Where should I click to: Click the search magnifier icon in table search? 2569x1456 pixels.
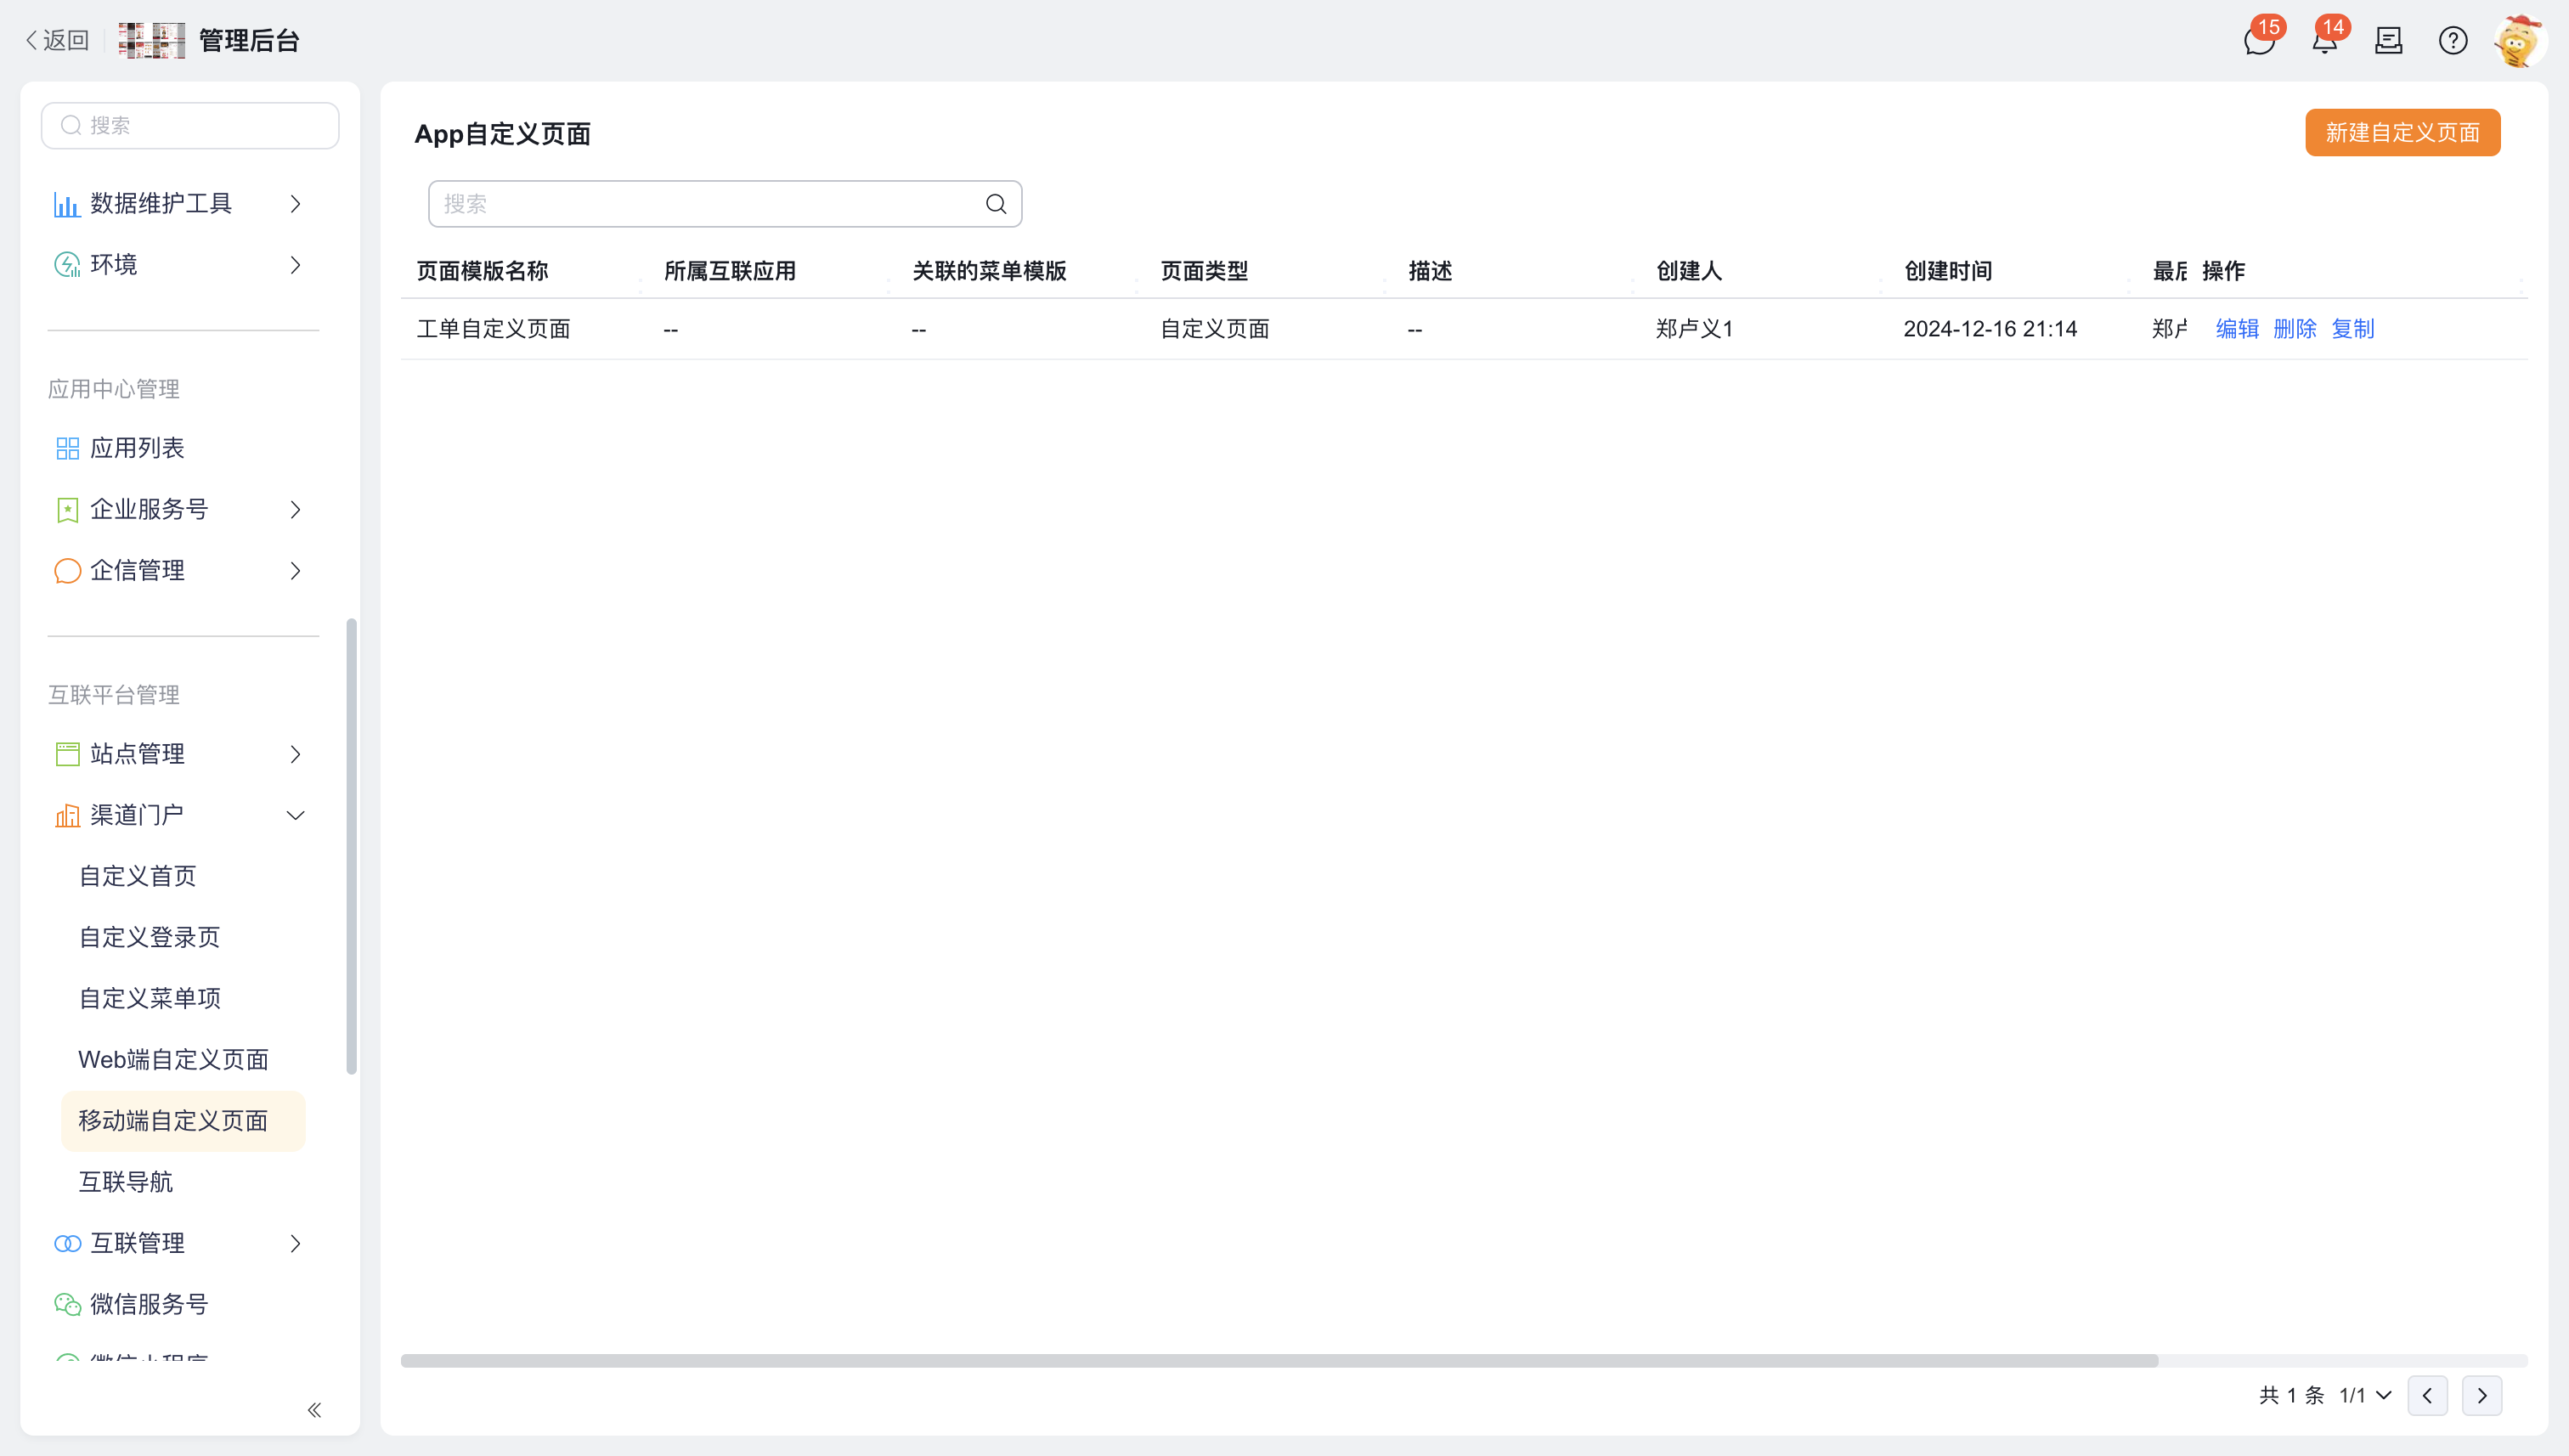click(x=995, y=204)
